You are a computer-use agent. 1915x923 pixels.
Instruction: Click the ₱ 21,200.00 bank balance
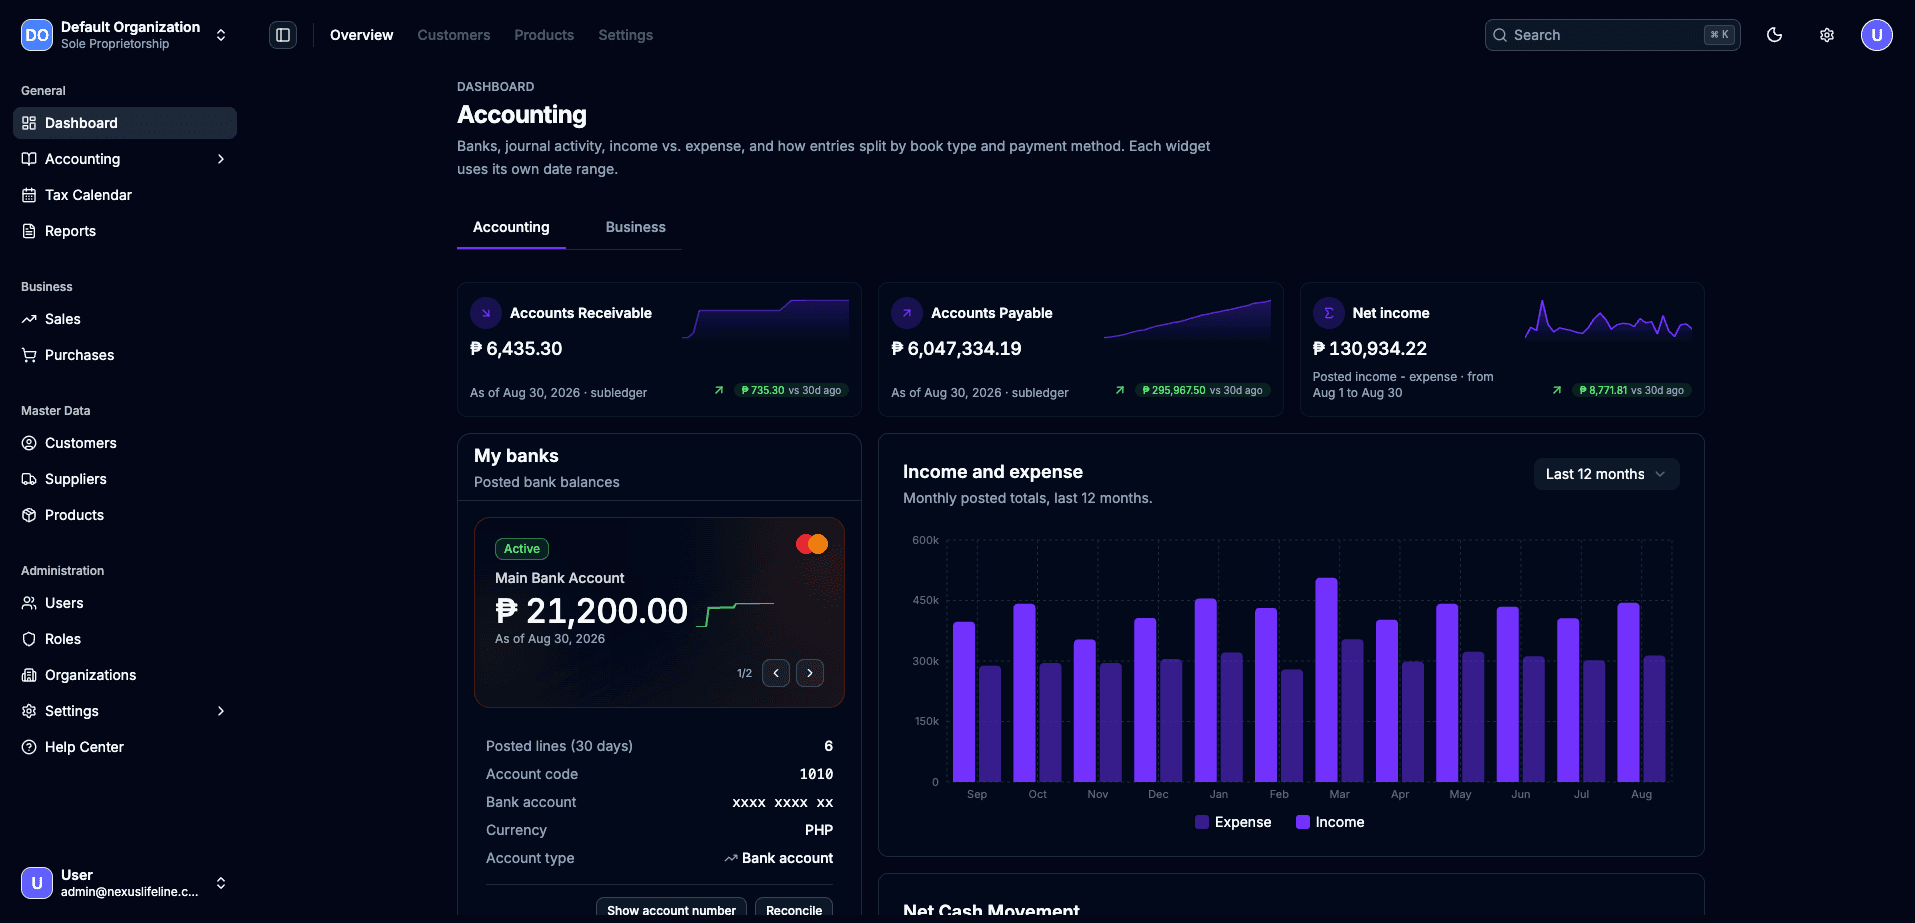591,611
